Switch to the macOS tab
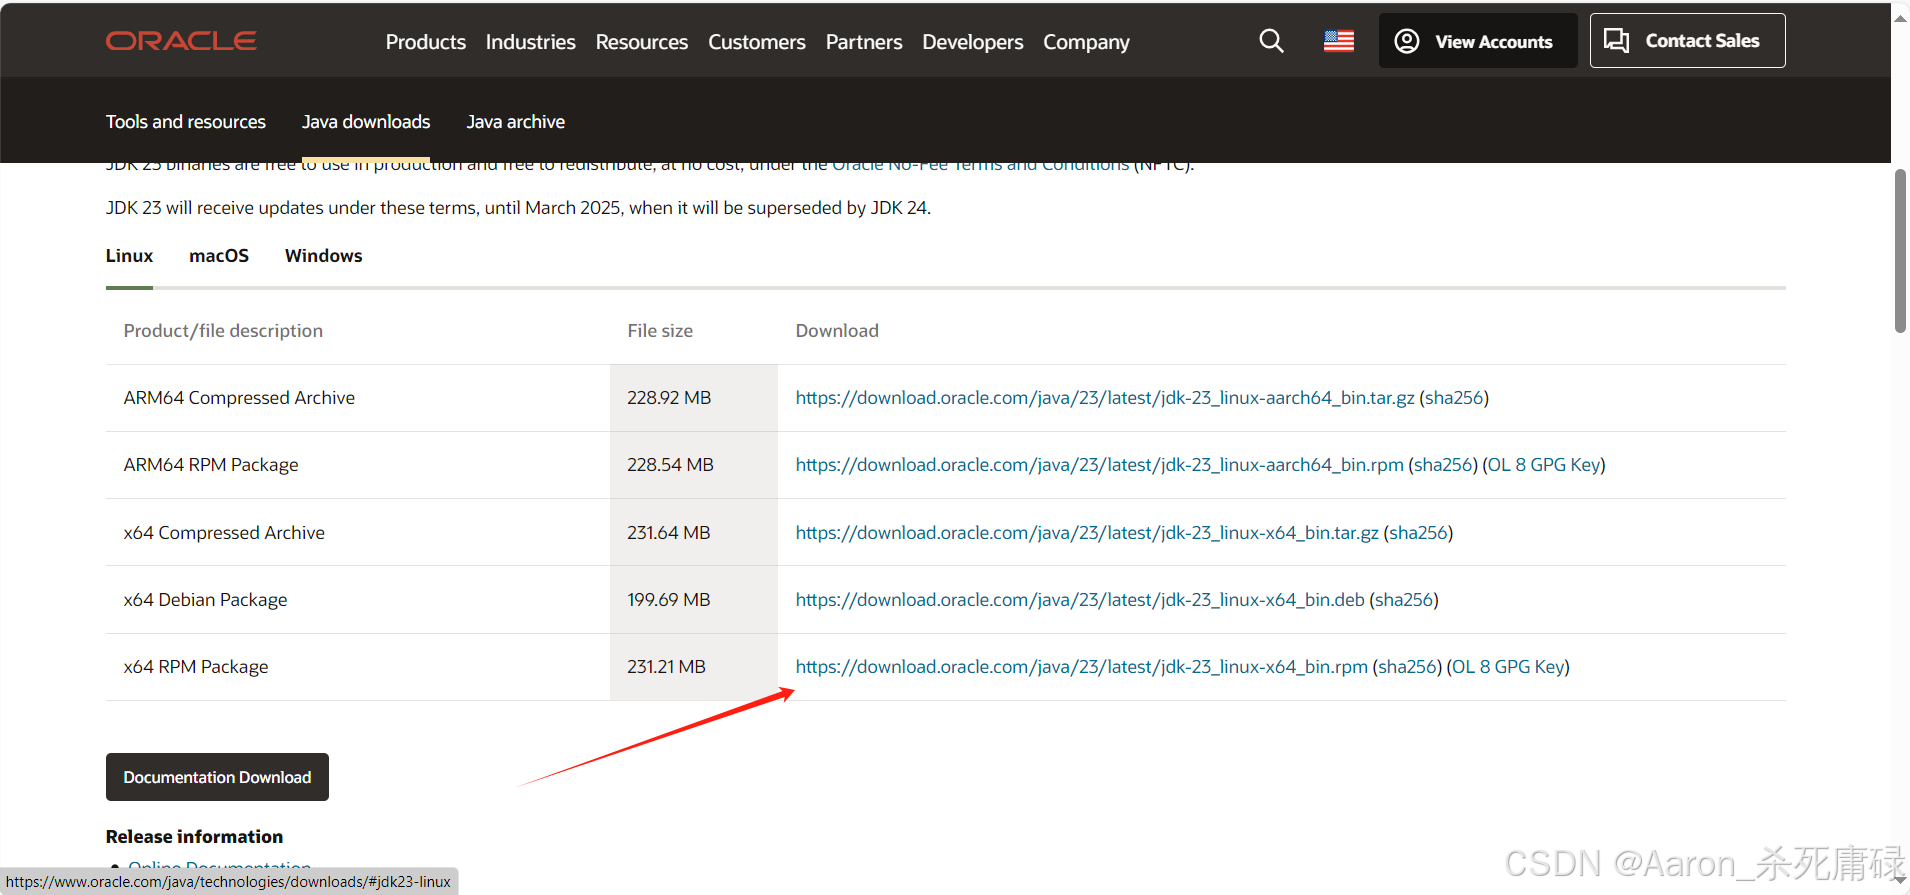 click(x=219, y=256)
